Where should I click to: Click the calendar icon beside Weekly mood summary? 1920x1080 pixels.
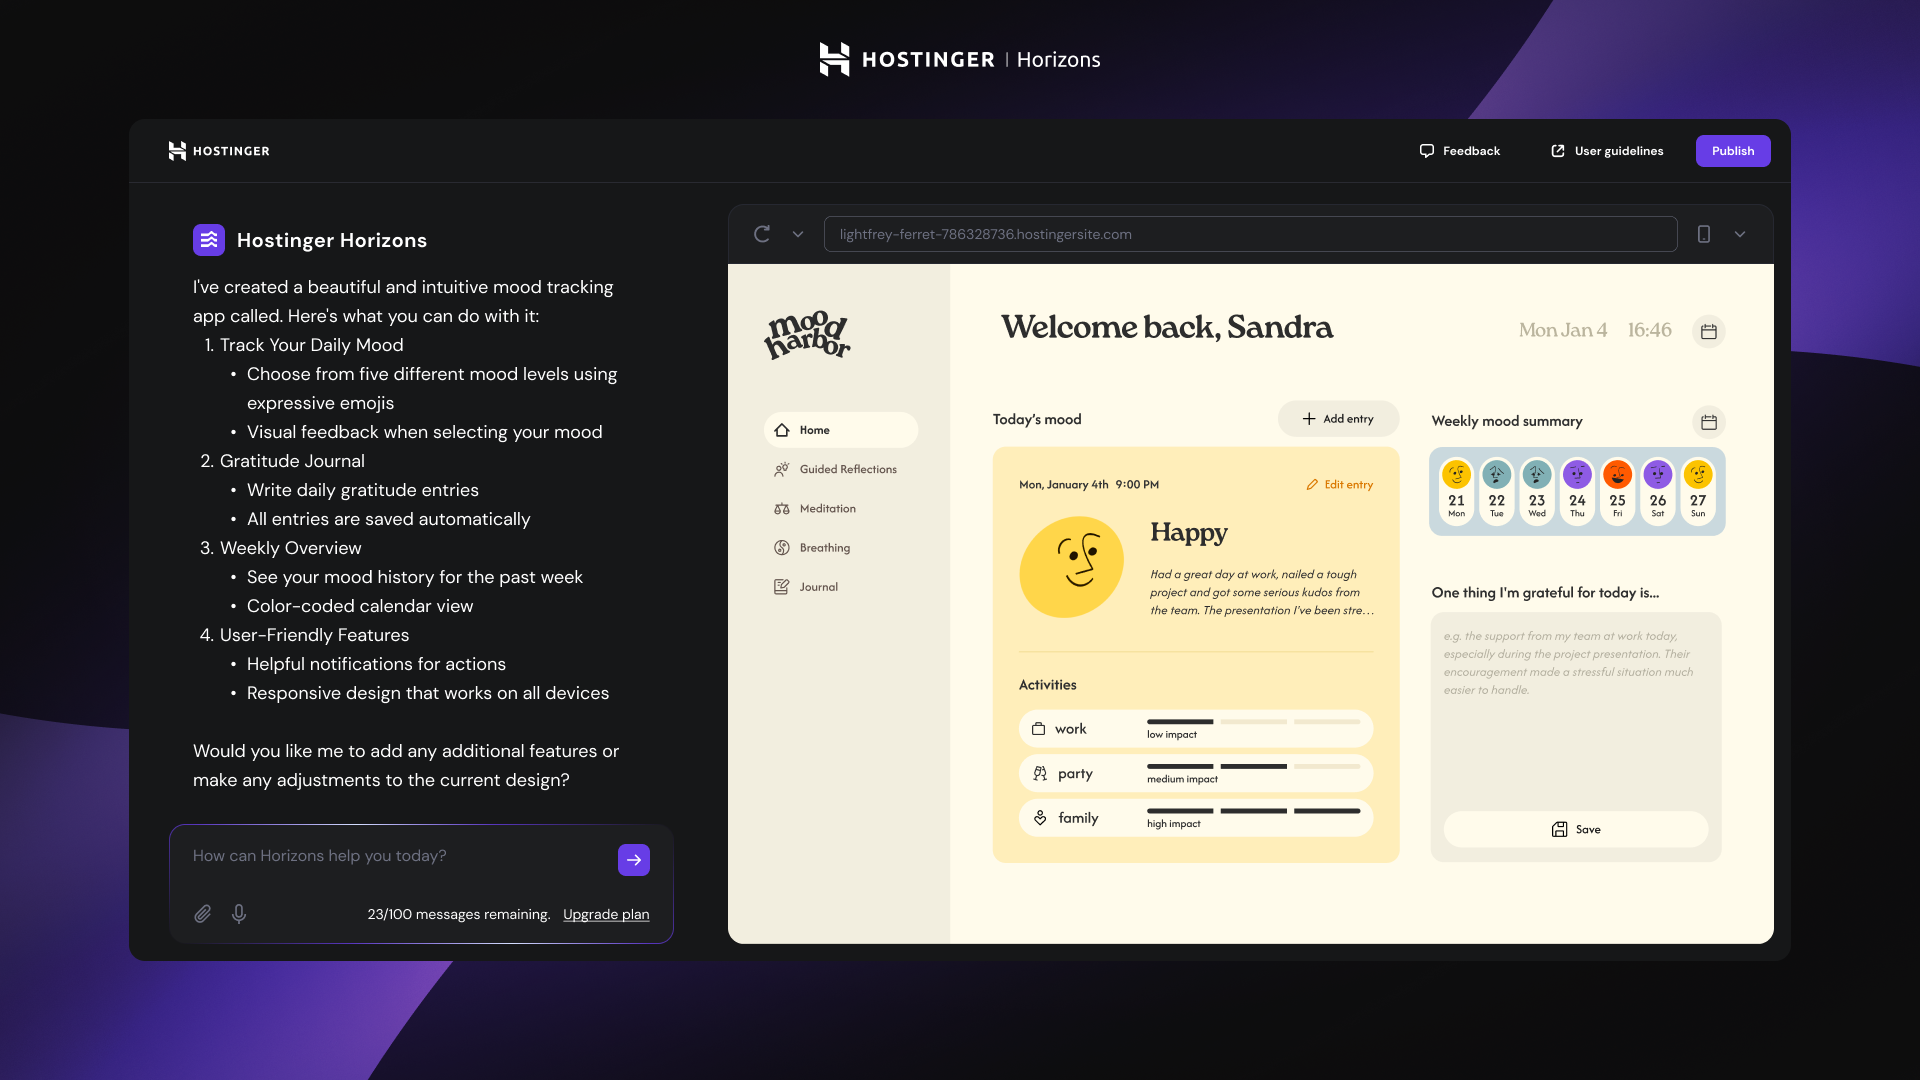(1708, 422)
